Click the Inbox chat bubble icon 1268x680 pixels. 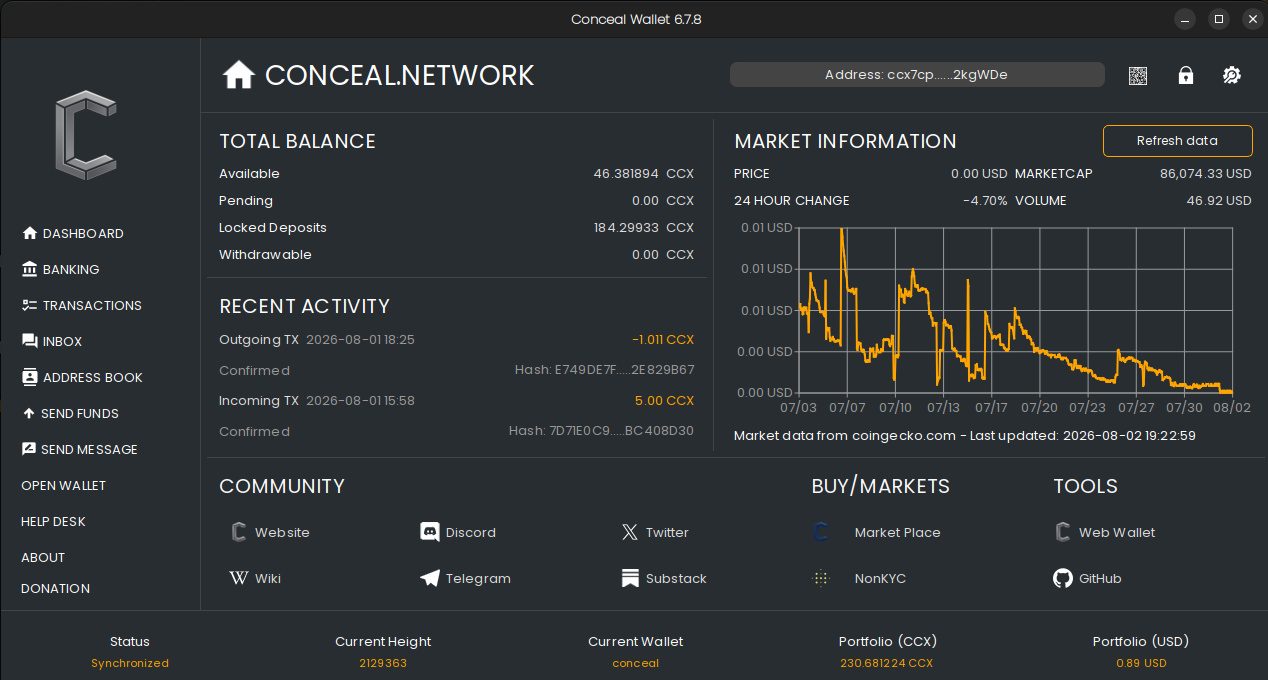[x=29, y=341]
